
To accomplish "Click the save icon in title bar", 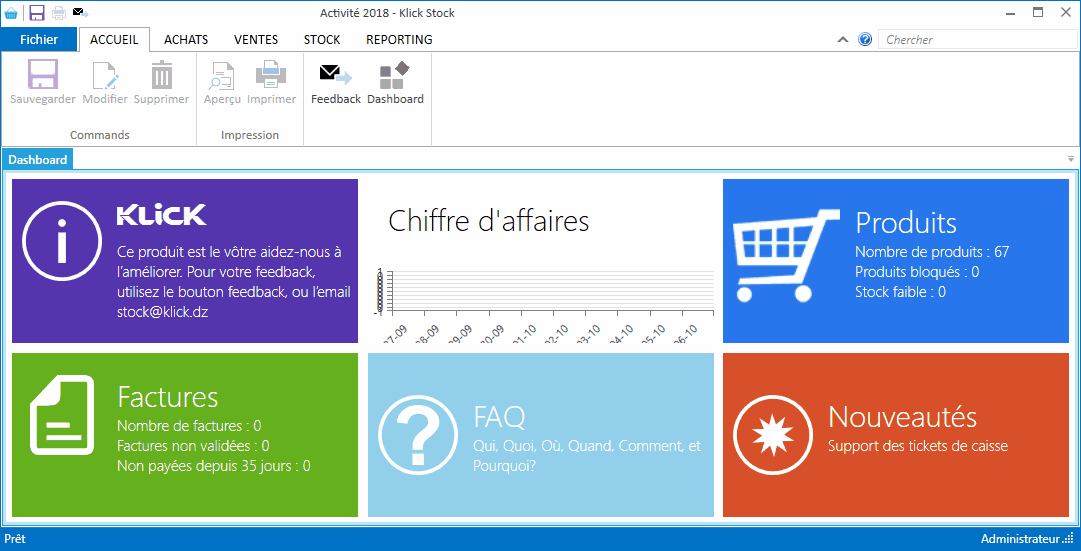I will [37, 13].
